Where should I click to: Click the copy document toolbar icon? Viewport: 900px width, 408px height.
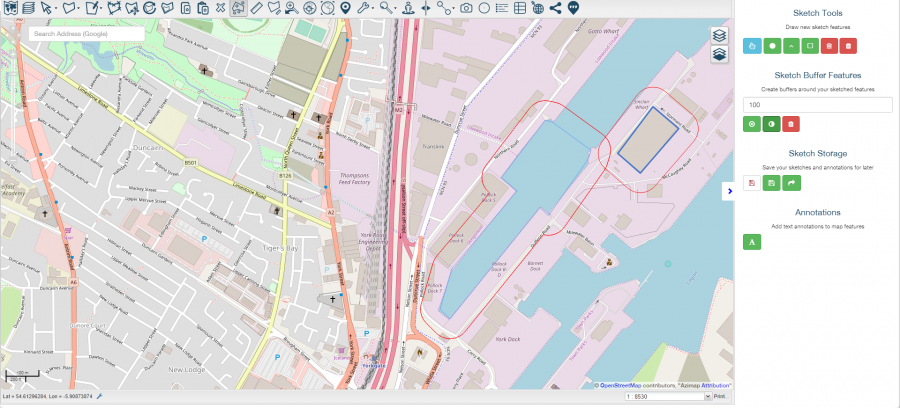tap(185, 8)
